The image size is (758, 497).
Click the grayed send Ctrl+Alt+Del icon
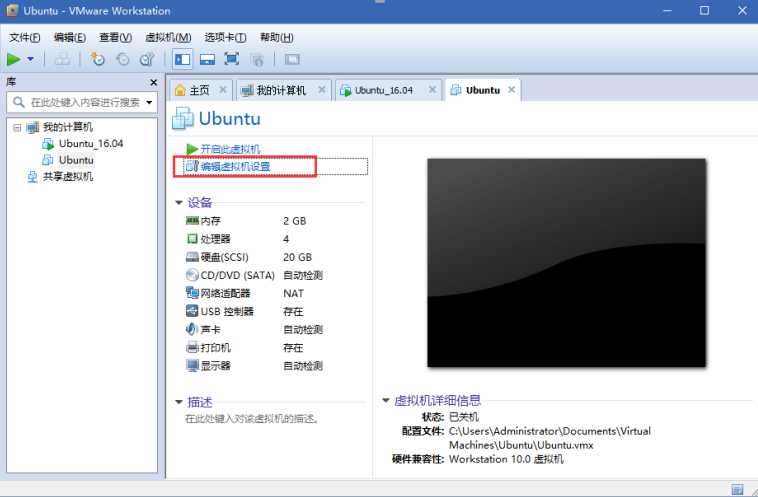tap(62, 59)
